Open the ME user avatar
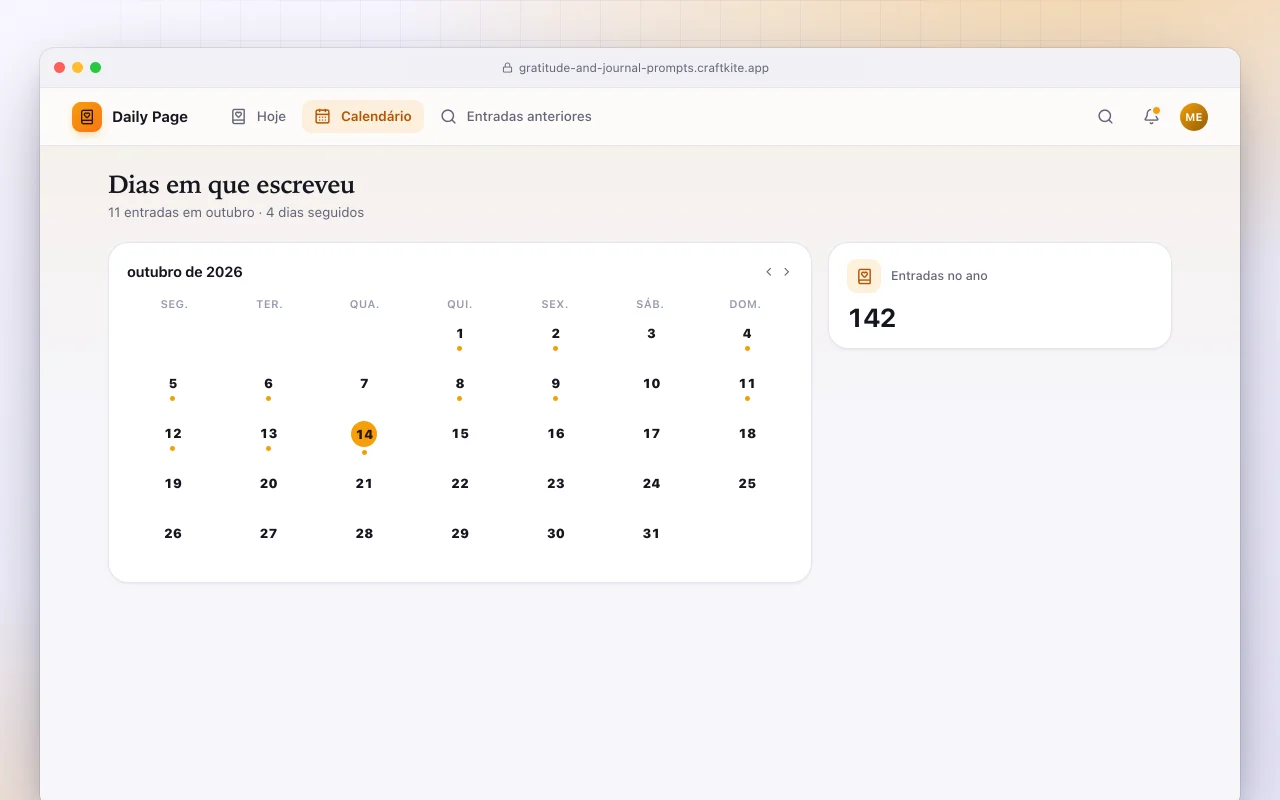 pos(1194,117)
